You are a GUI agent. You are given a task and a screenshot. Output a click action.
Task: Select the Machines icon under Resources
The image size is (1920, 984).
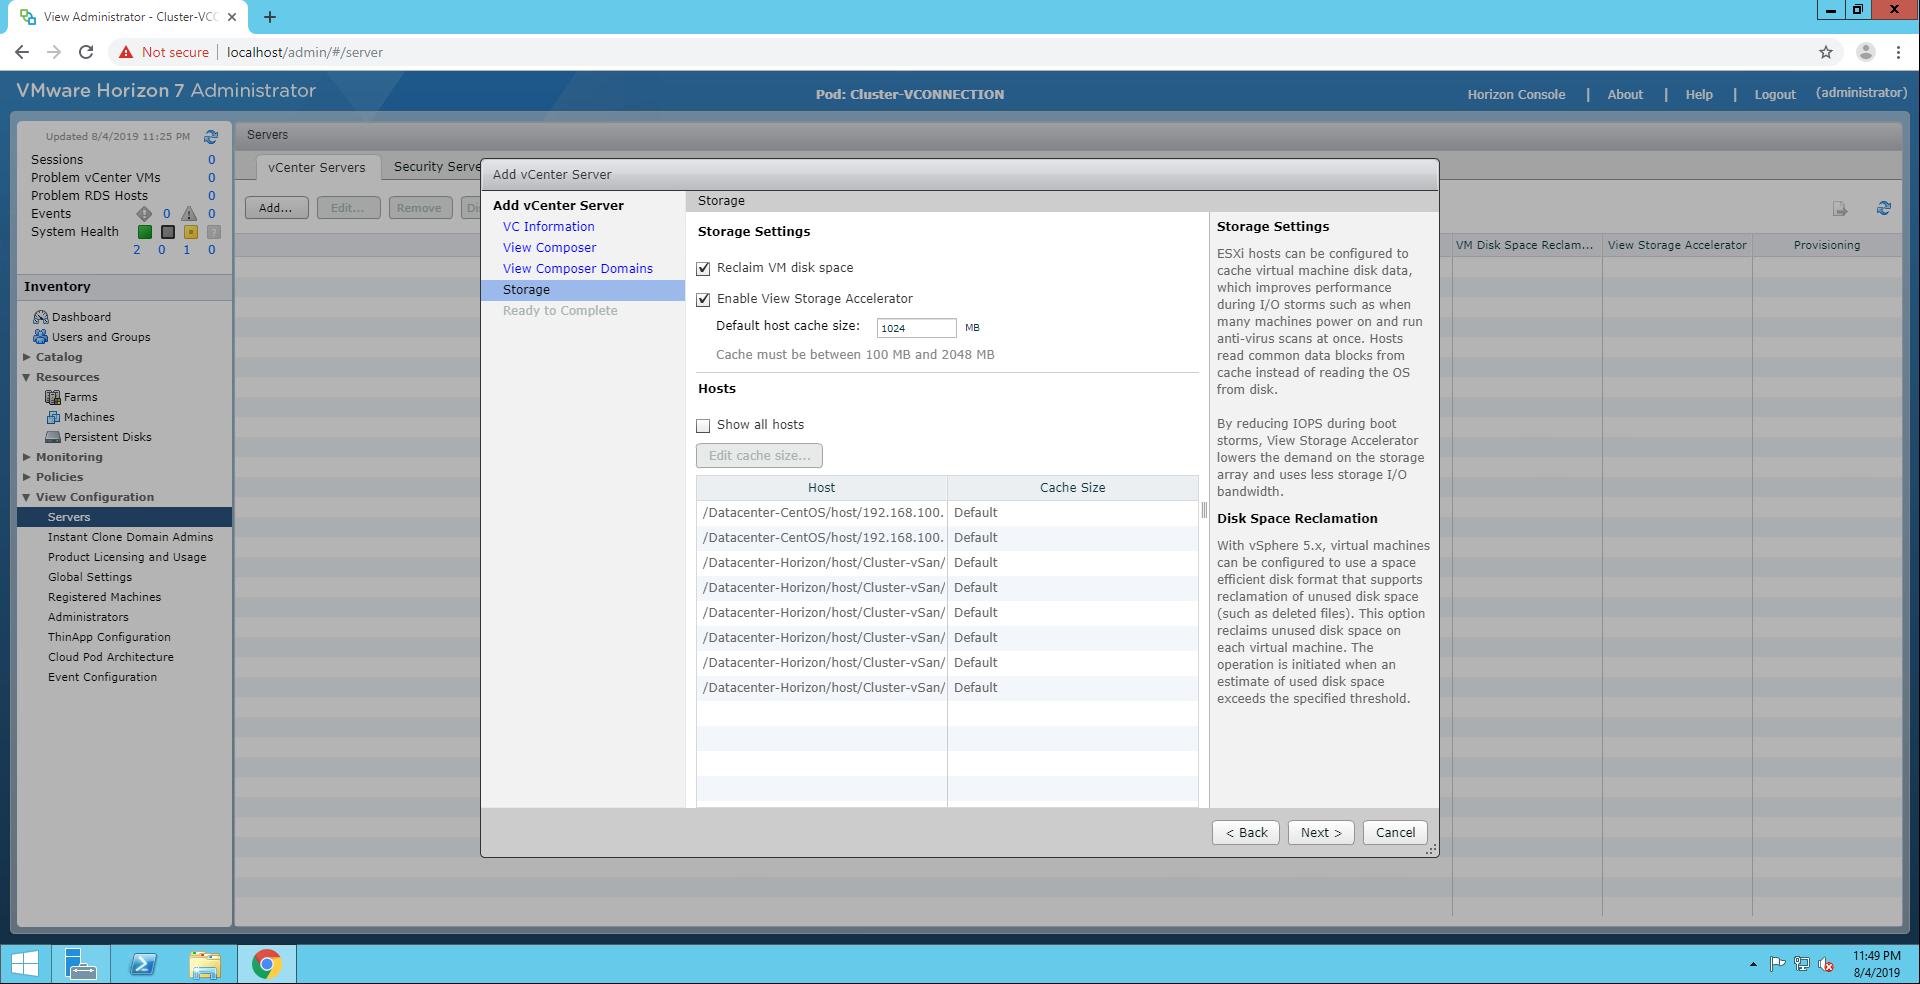click(x=53, y=417)
